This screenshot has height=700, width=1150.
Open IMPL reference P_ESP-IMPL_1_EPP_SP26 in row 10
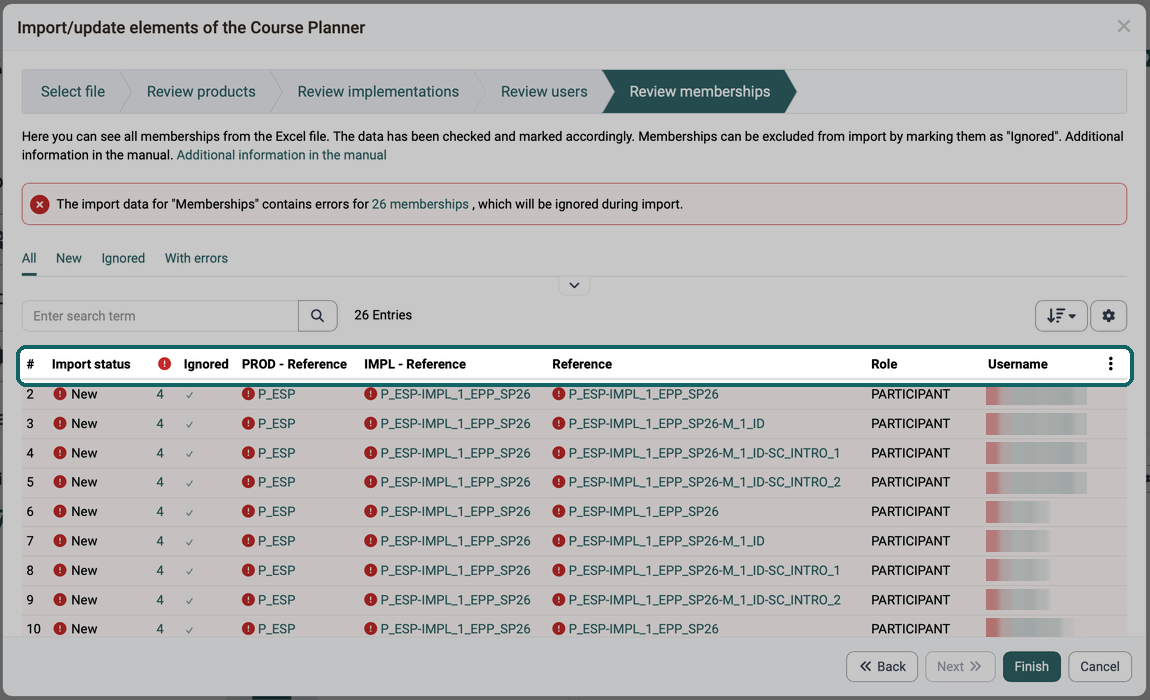(455, 629)
